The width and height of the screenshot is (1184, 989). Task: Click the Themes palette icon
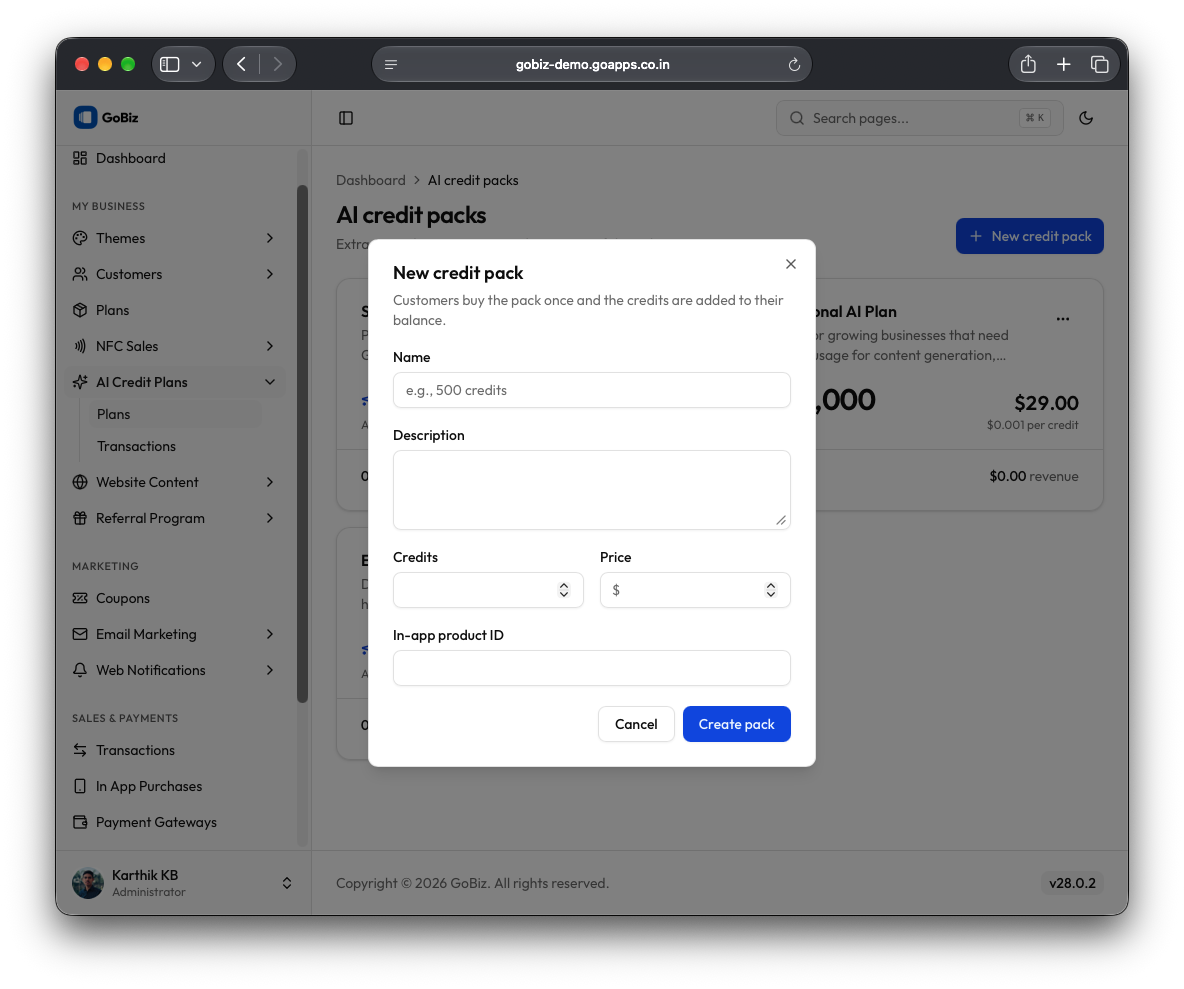click(79, 238)
